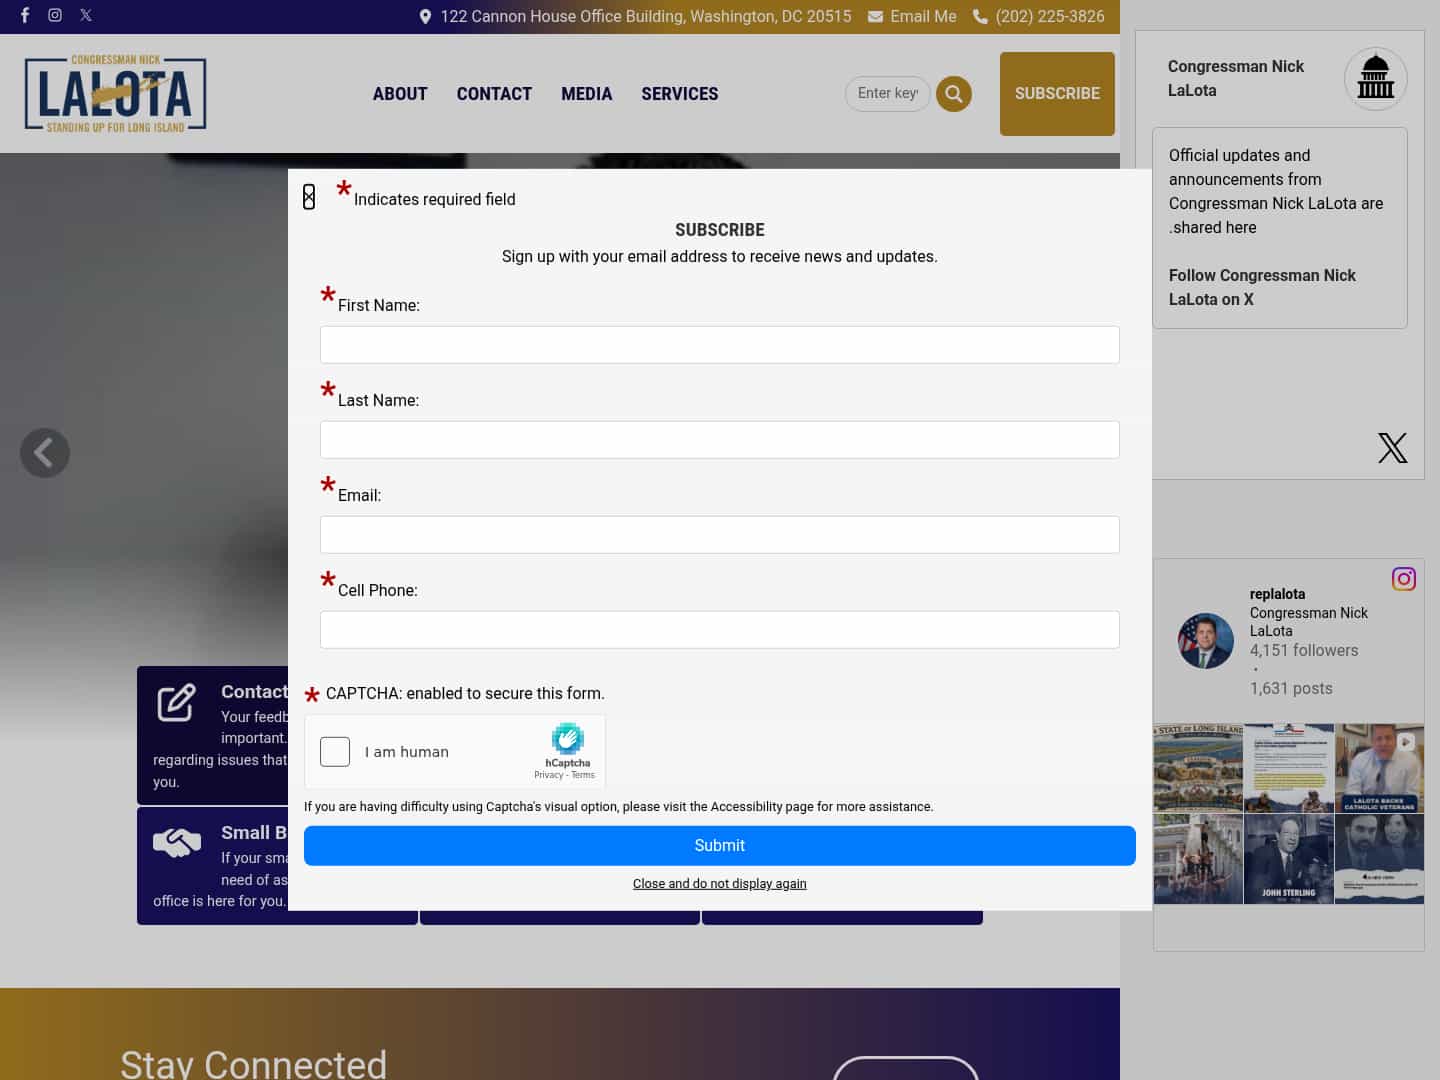Viewport: 1440px width, 1080px height.
Task: Click the X logo in feed widget
Action: pos(1393,448)
